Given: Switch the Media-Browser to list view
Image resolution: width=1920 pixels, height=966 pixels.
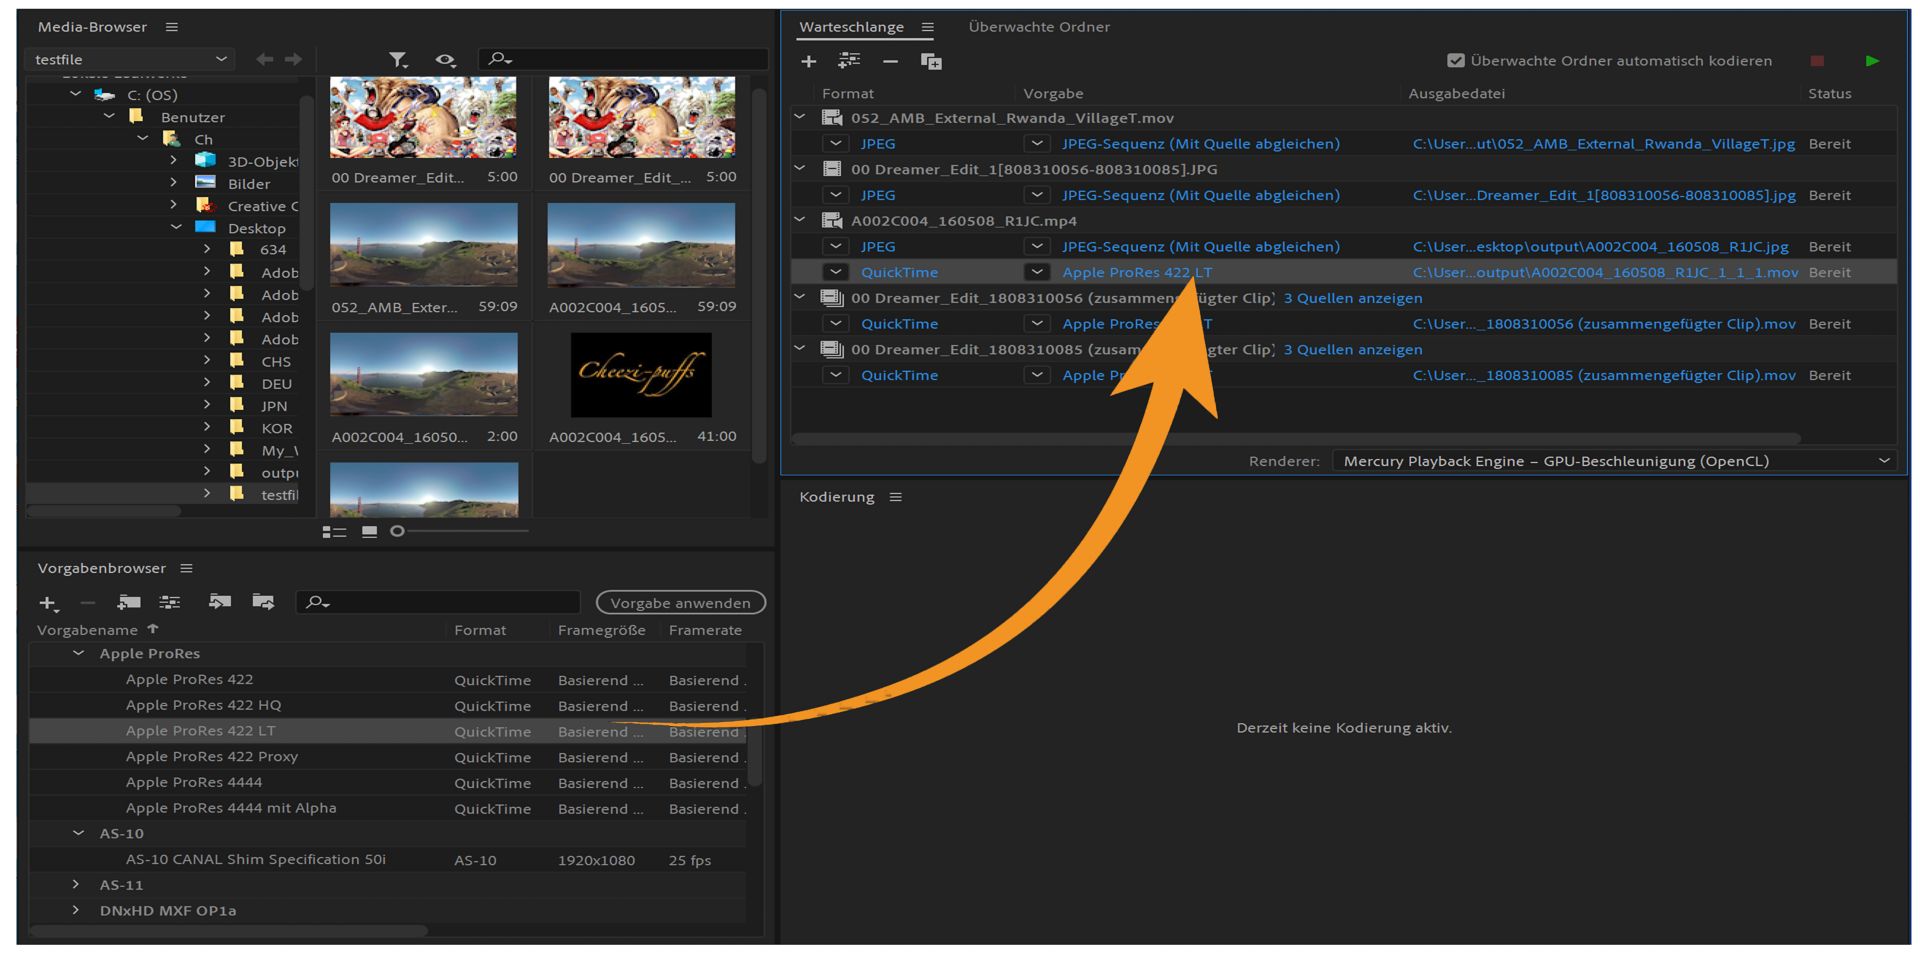Looking at the screenshot, I should coord(334,532).
